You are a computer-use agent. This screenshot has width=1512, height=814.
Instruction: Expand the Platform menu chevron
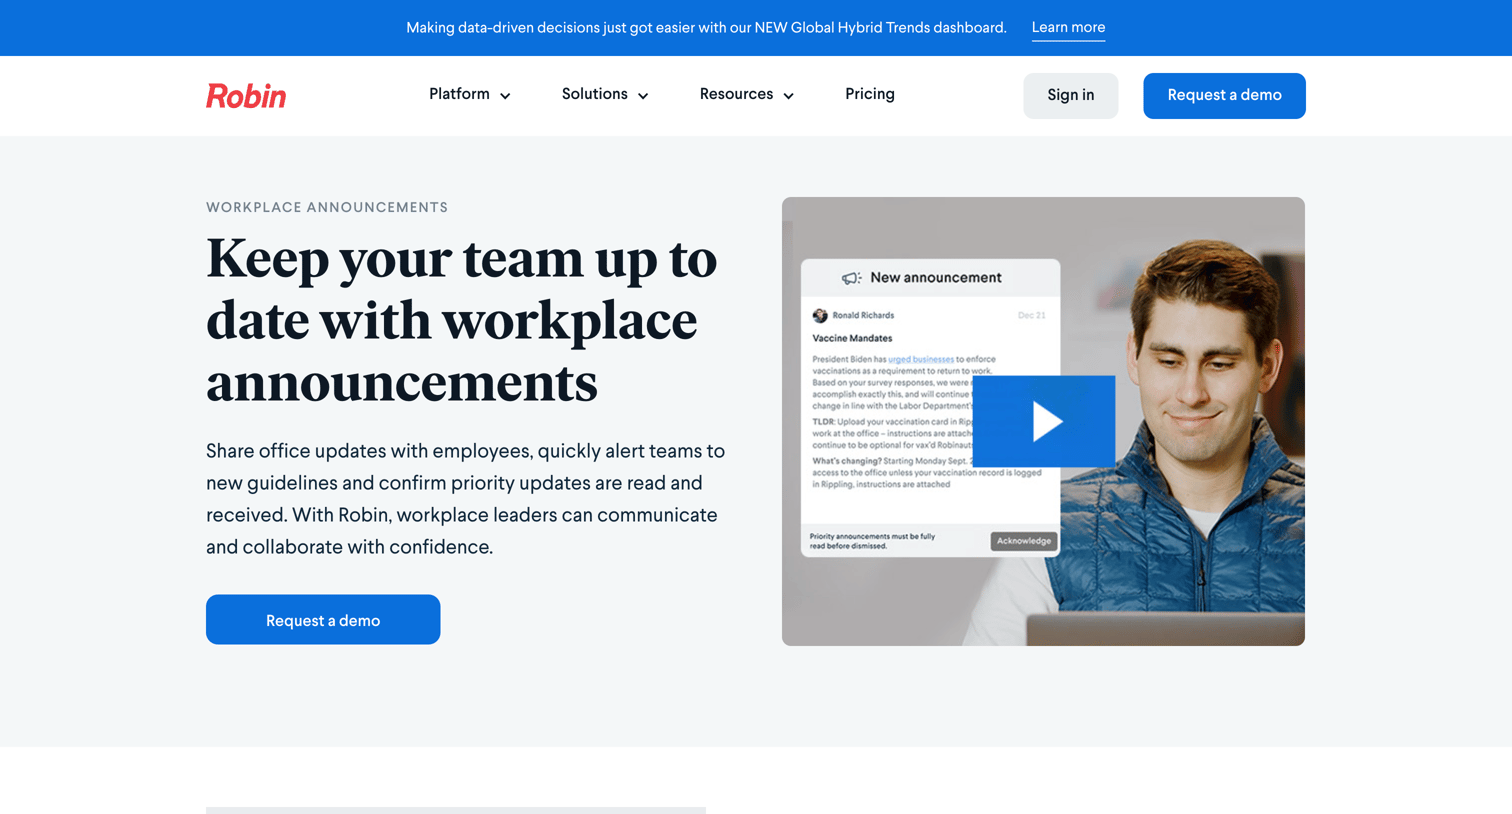[505, 96]
